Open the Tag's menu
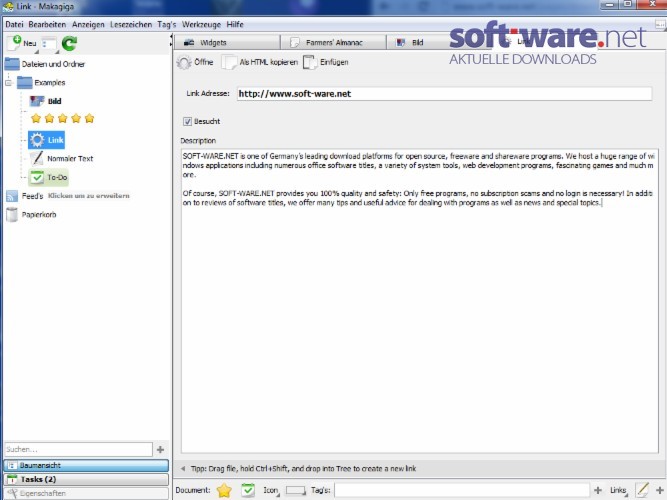 [166, 25]
